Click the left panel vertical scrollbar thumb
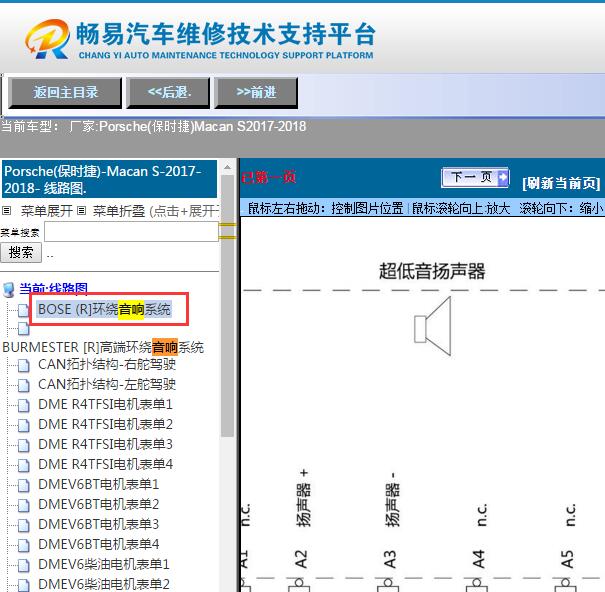This screenshot has width=605, height=592. (228, 305)
